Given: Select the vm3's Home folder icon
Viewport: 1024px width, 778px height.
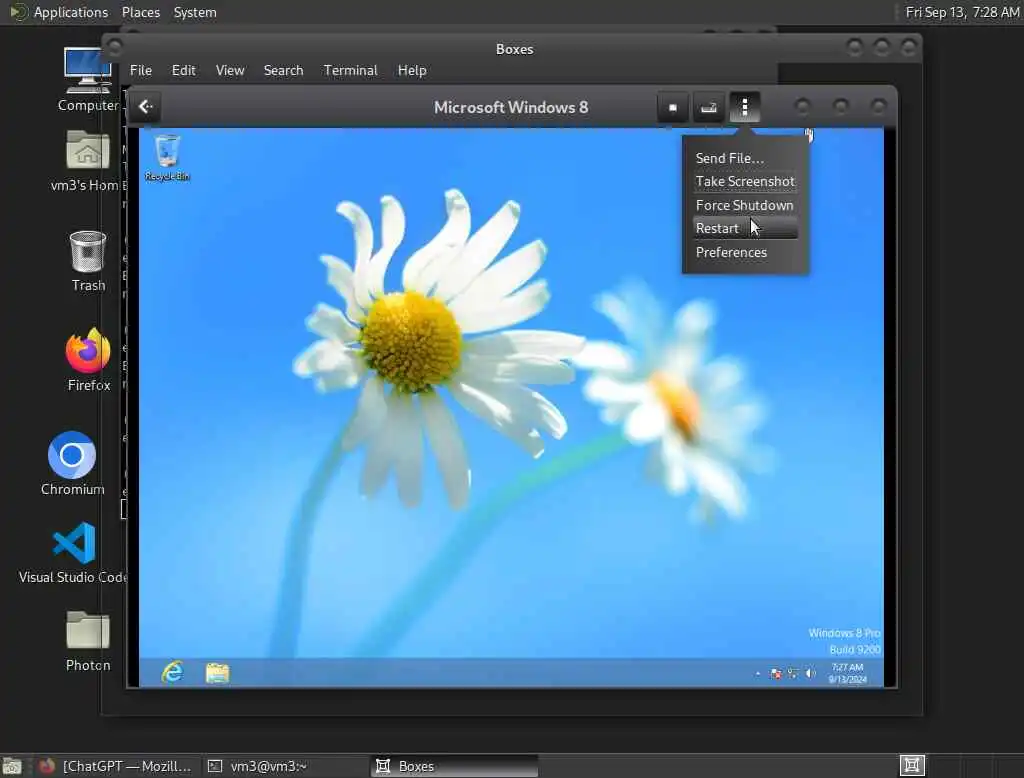Looking at the screenshot, I should coord(87,161).
